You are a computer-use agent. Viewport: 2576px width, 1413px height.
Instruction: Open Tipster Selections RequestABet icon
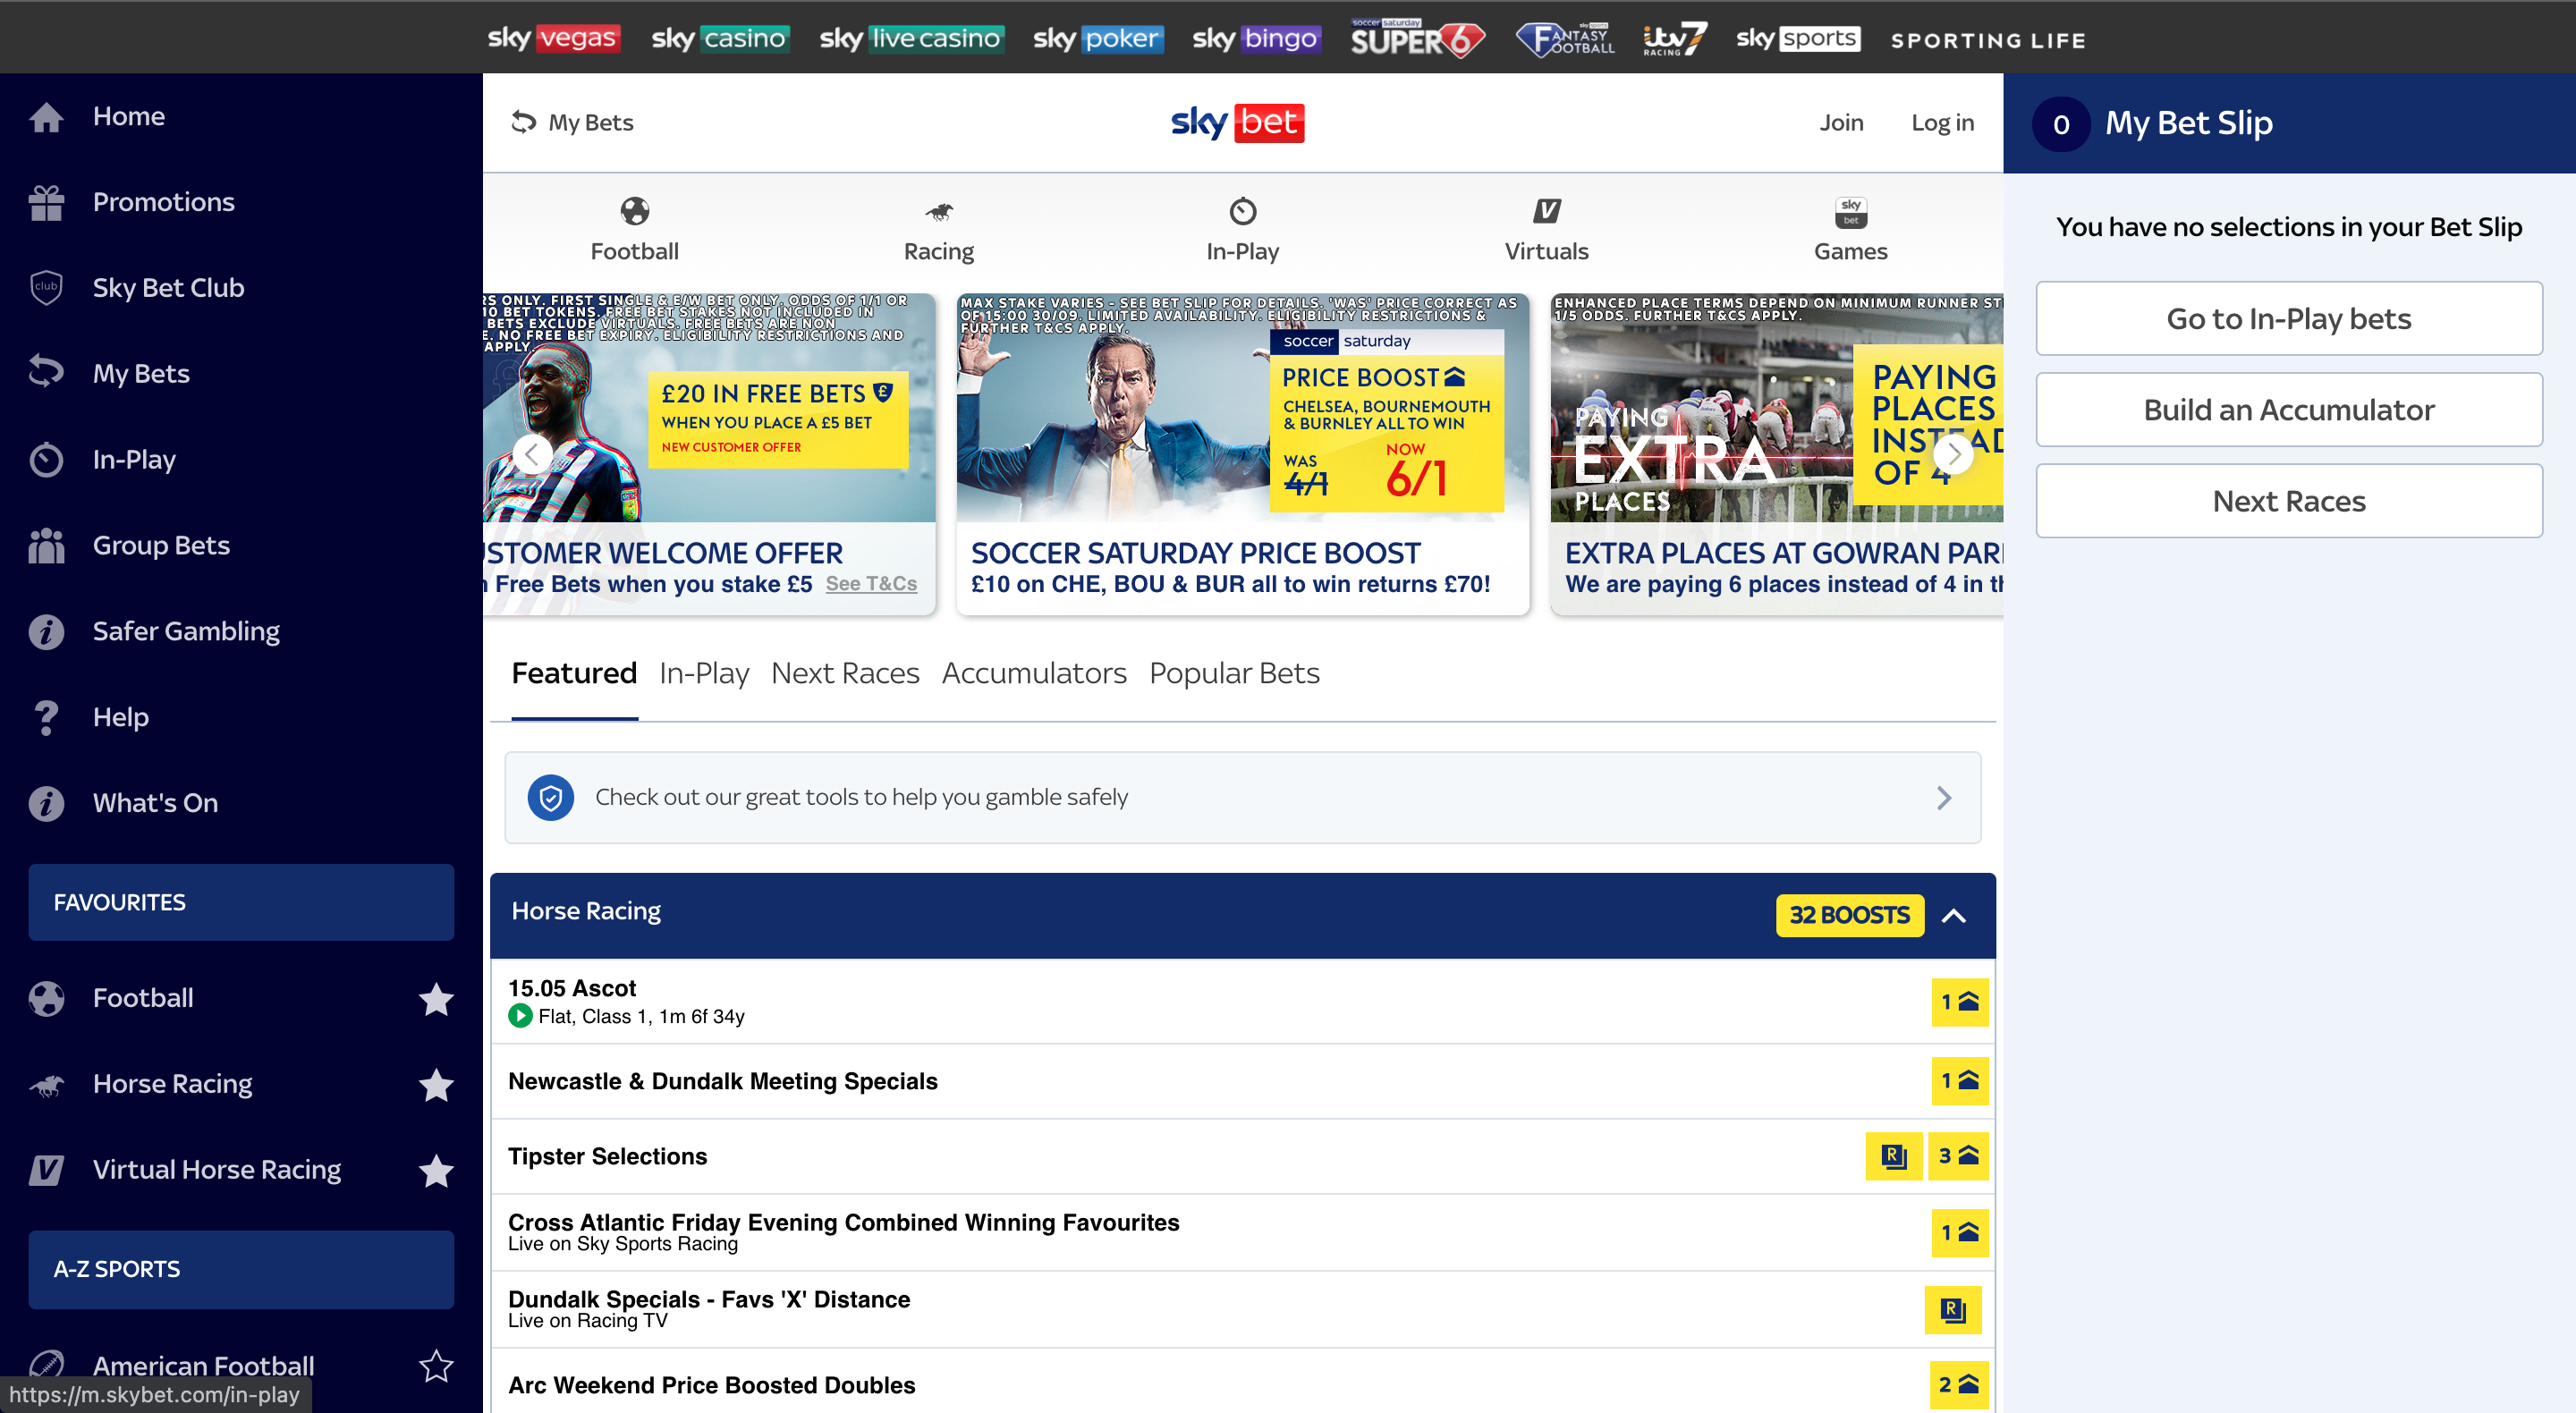pyautogui.click(x=1894, y=1157)
